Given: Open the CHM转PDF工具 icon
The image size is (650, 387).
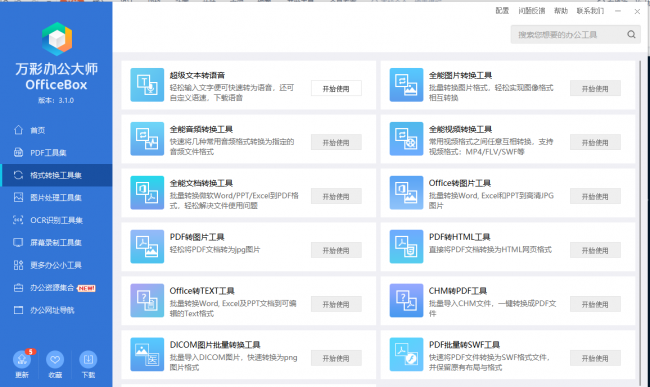Looking at the screenshot, I should coord(406,300).
